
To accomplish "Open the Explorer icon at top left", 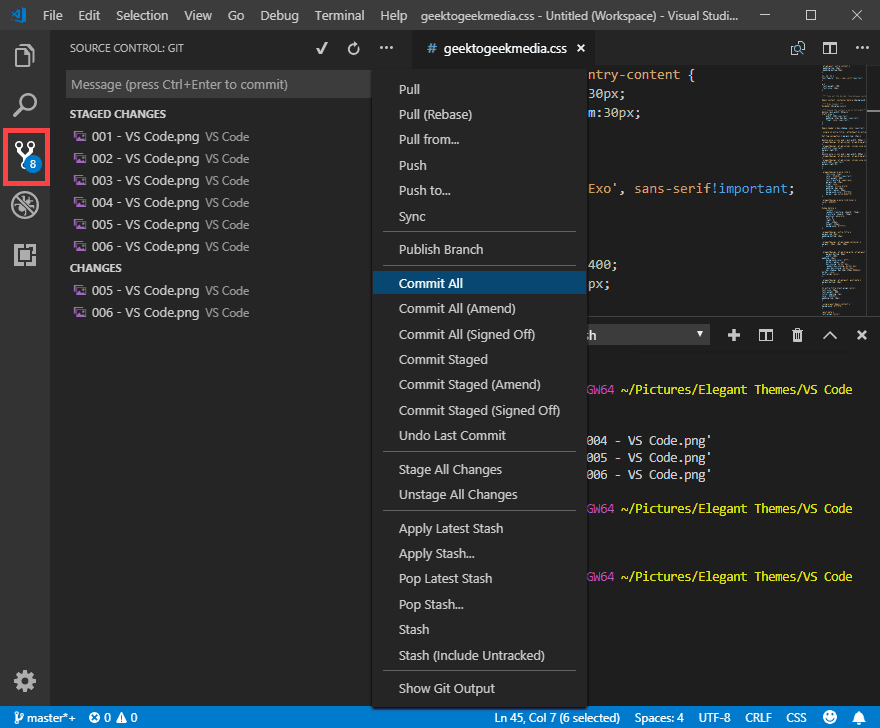I will [25, 56].
